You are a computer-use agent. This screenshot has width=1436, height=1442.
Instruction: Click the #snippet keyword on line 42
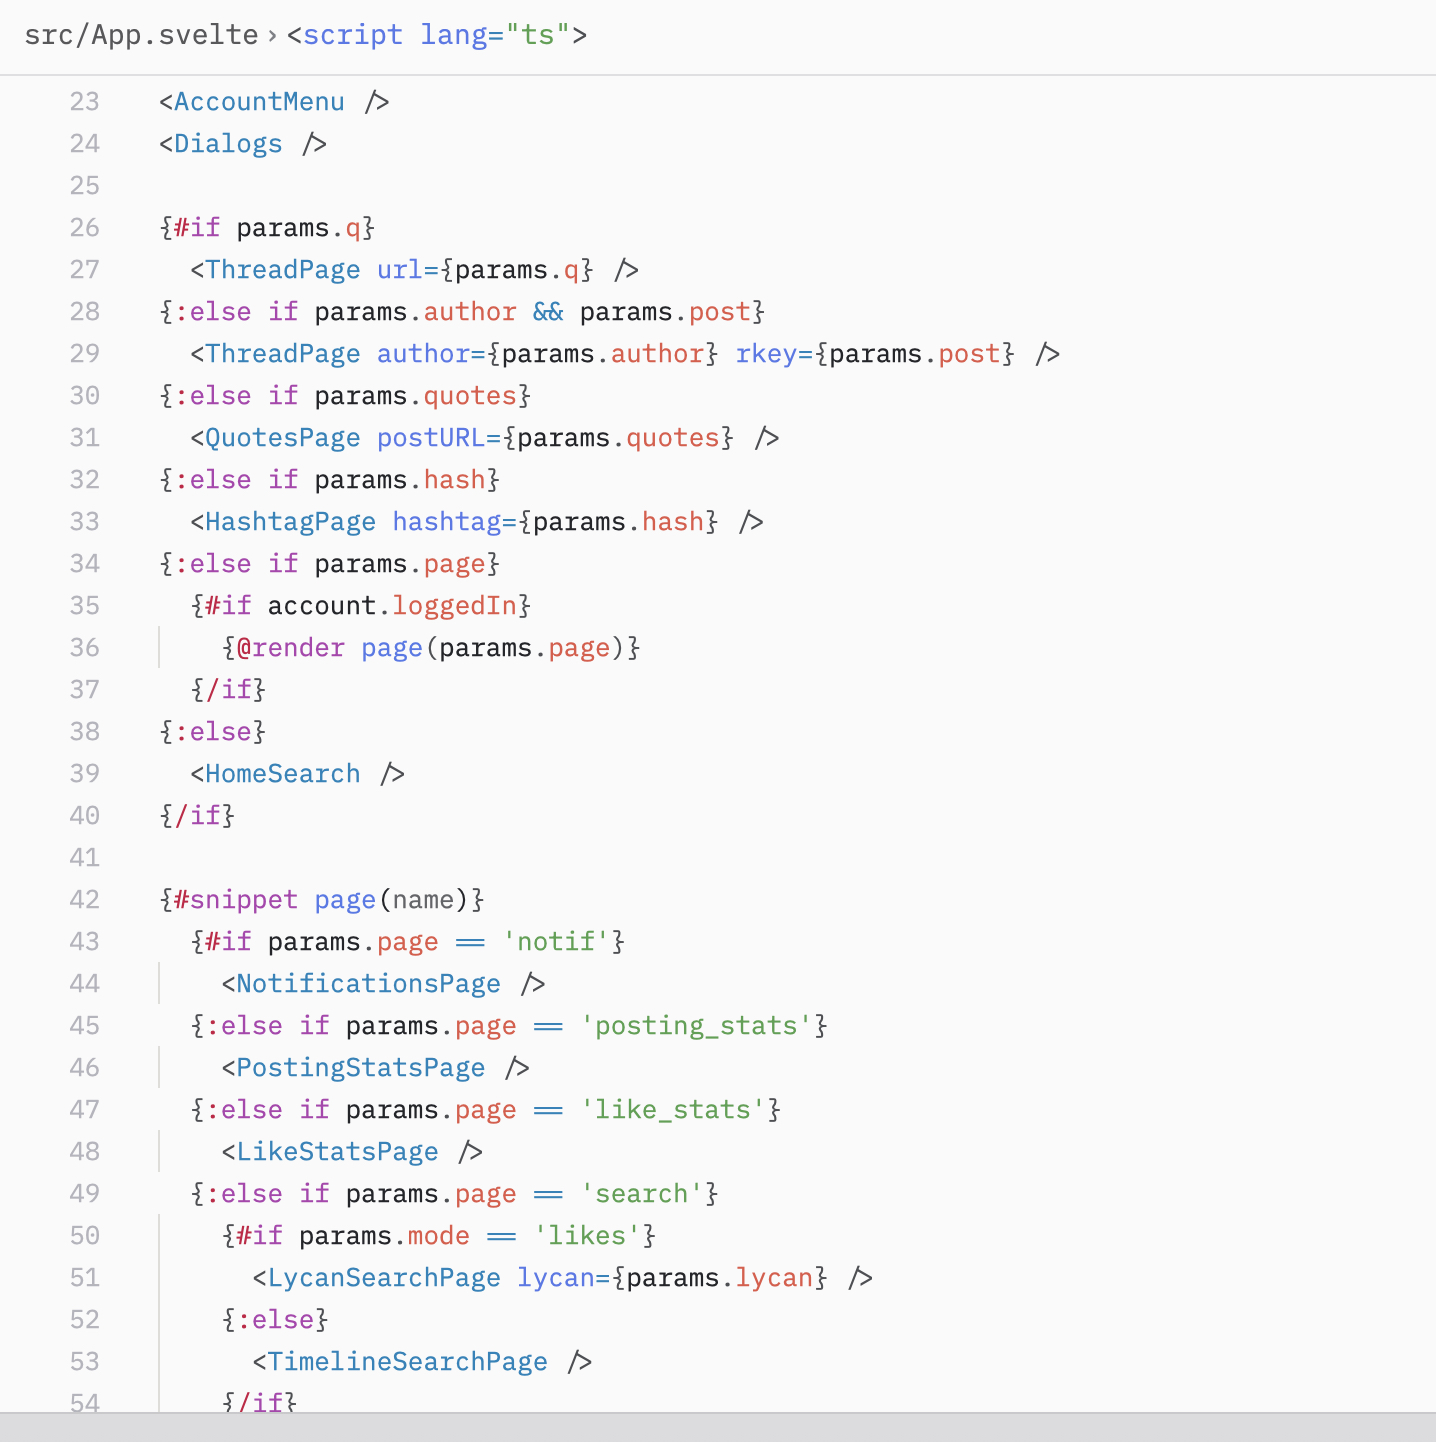[x=236, y=900]
